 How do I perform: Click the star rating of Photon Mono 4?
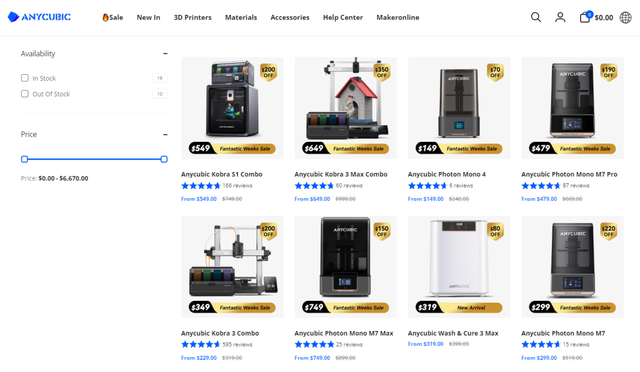tap(427, 186)
